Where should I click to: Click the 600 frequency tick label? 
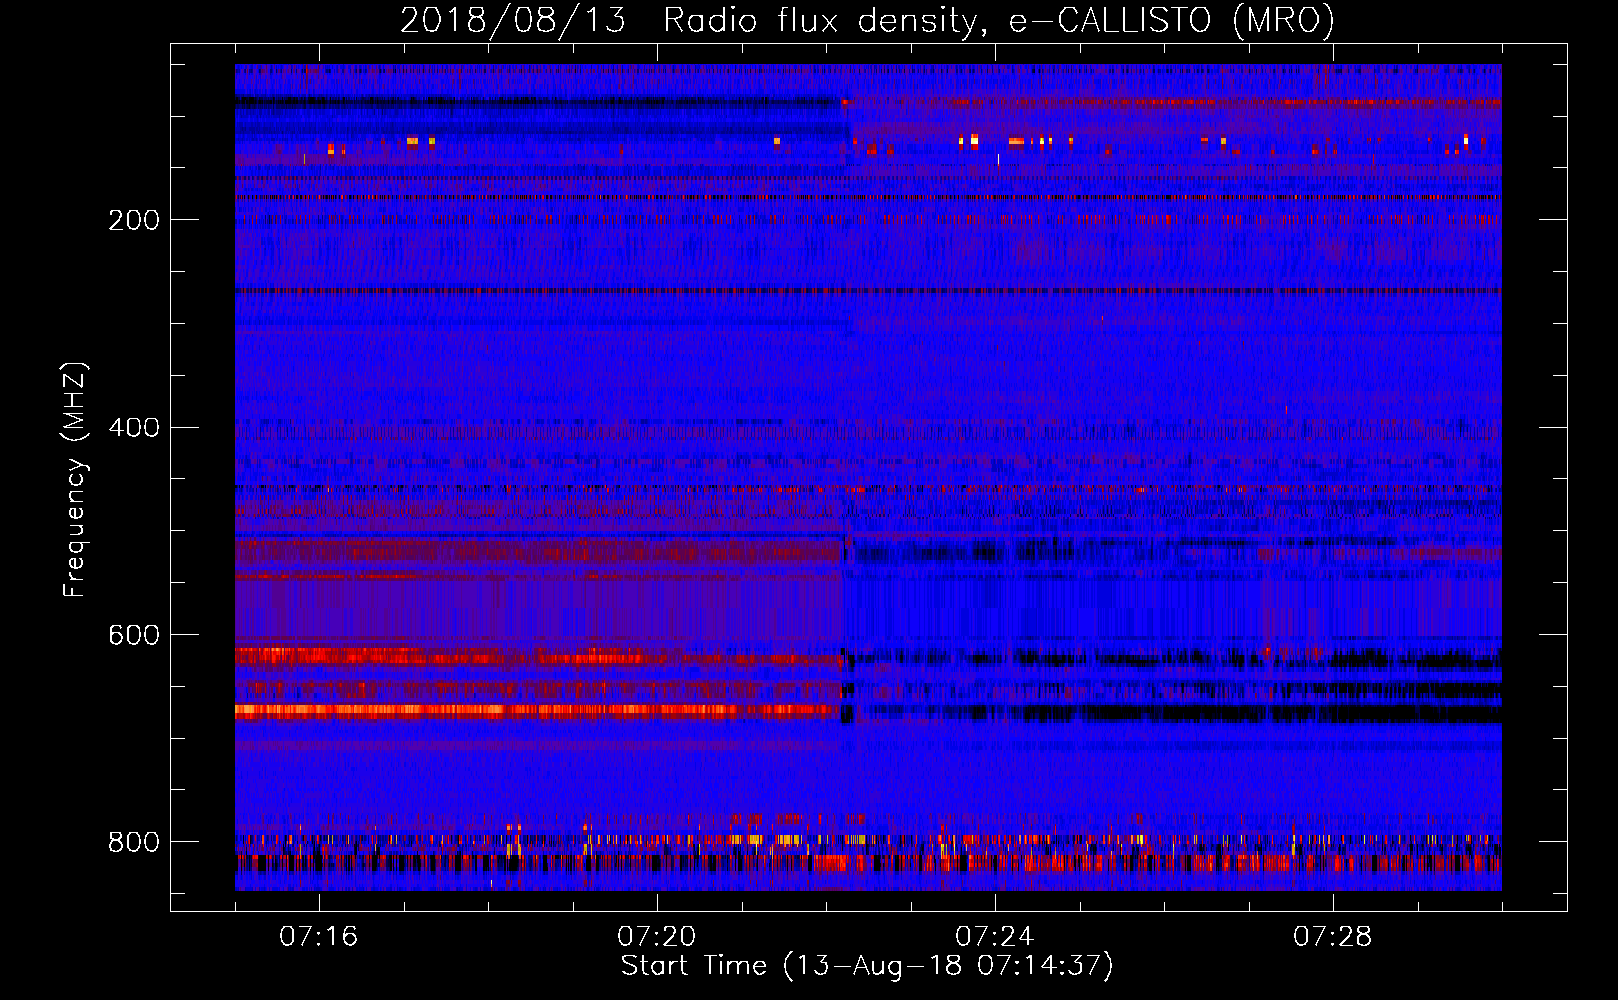click(x=133, y=636)
